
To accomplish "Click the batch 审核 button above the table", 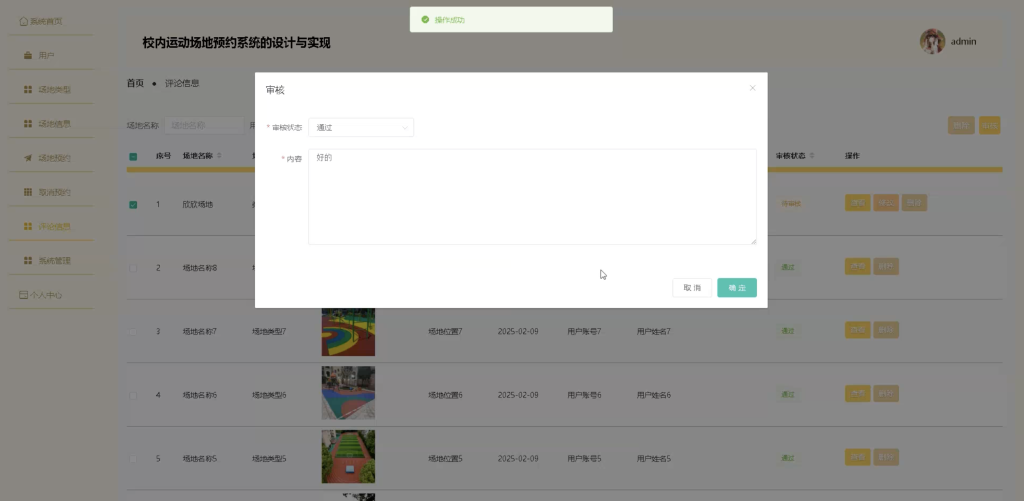I will click(x=989, y=125).
